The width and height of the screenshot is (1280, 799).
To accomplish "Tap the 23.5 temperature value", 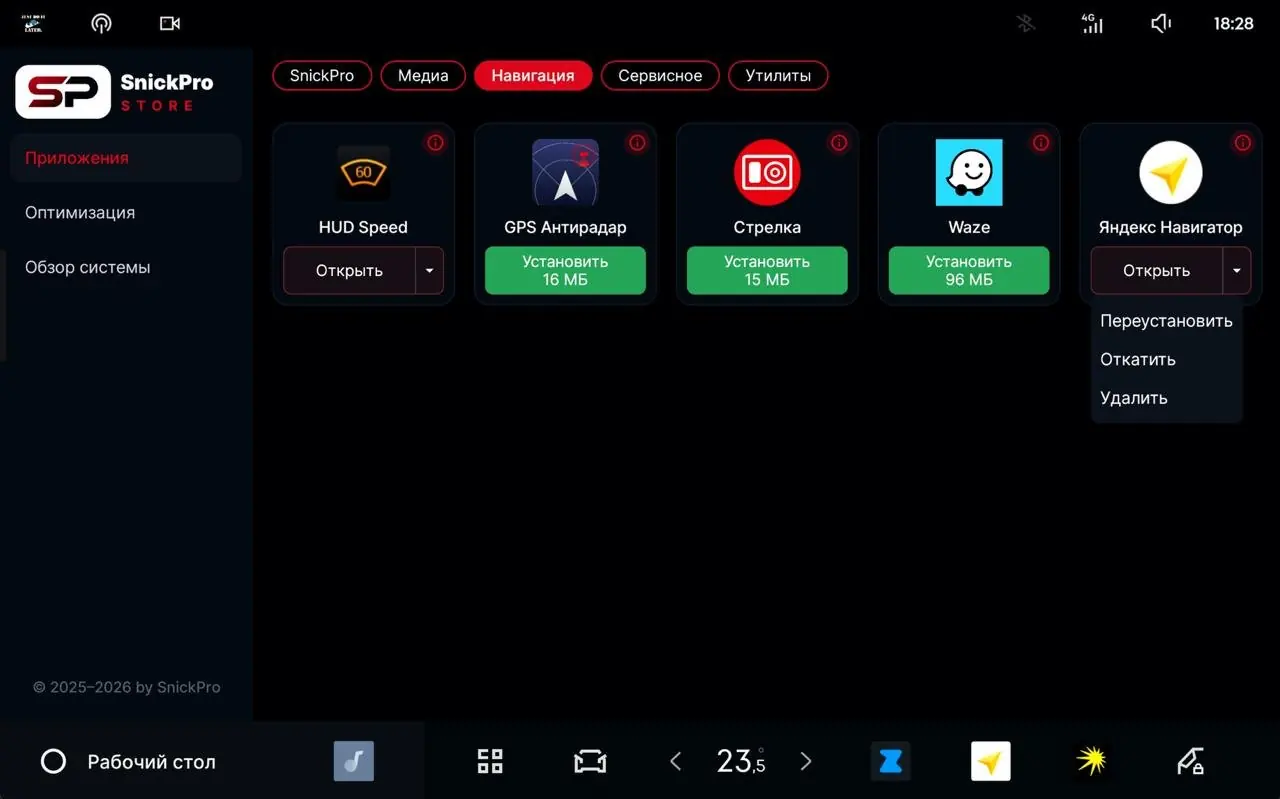I will (x=741, y=762).
